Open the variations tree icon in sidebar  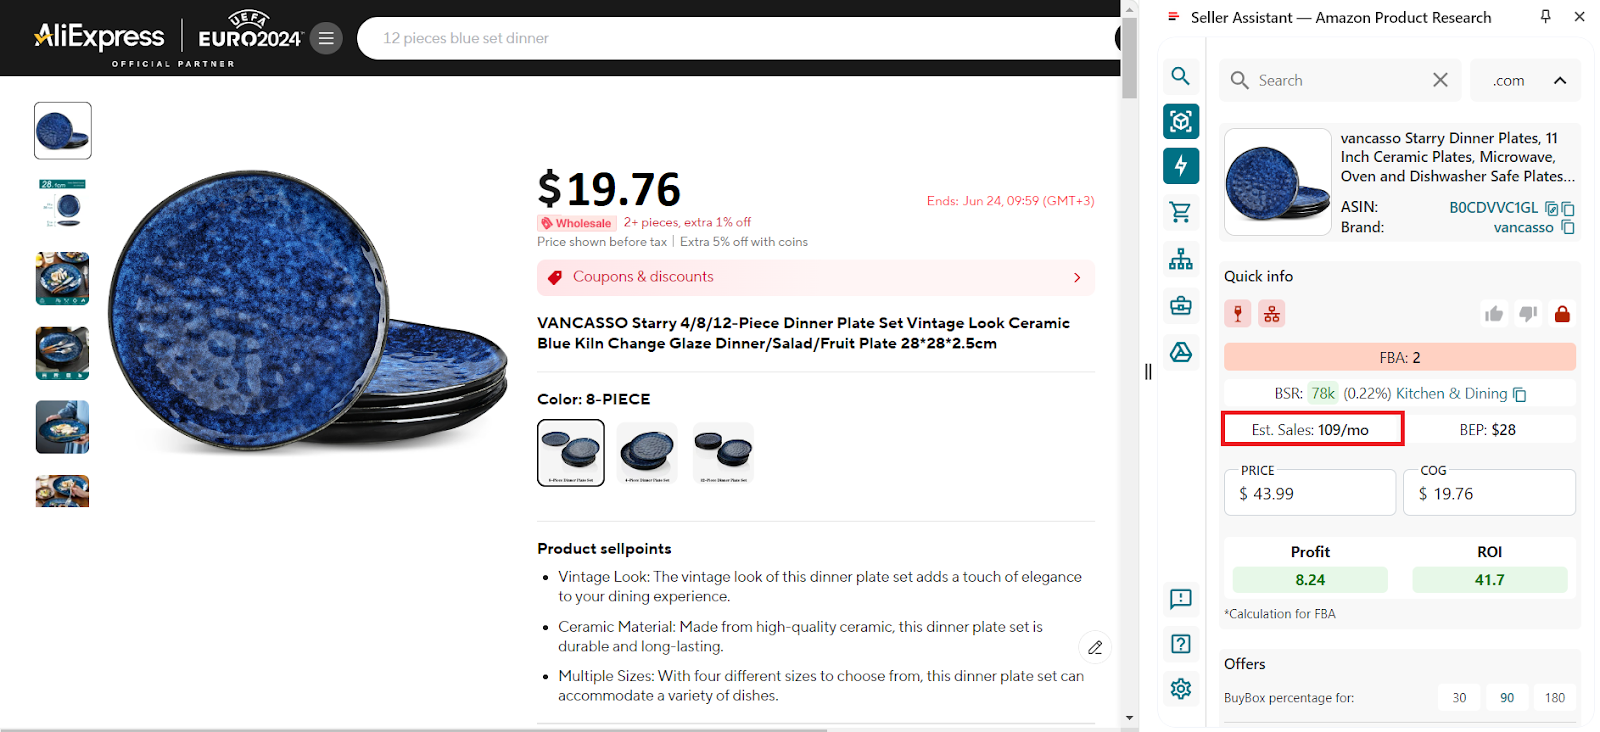click(1181, 258)
